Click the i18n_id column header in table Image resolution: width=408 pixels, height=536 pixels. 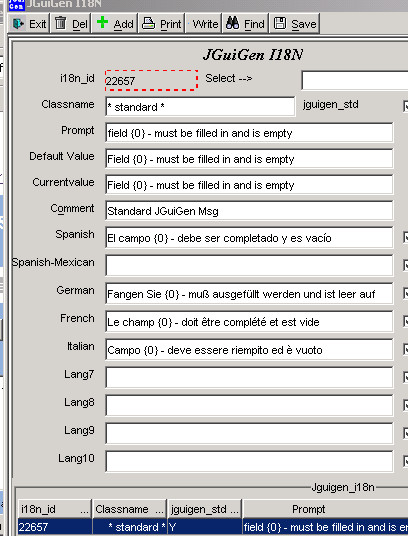[55, 509]
